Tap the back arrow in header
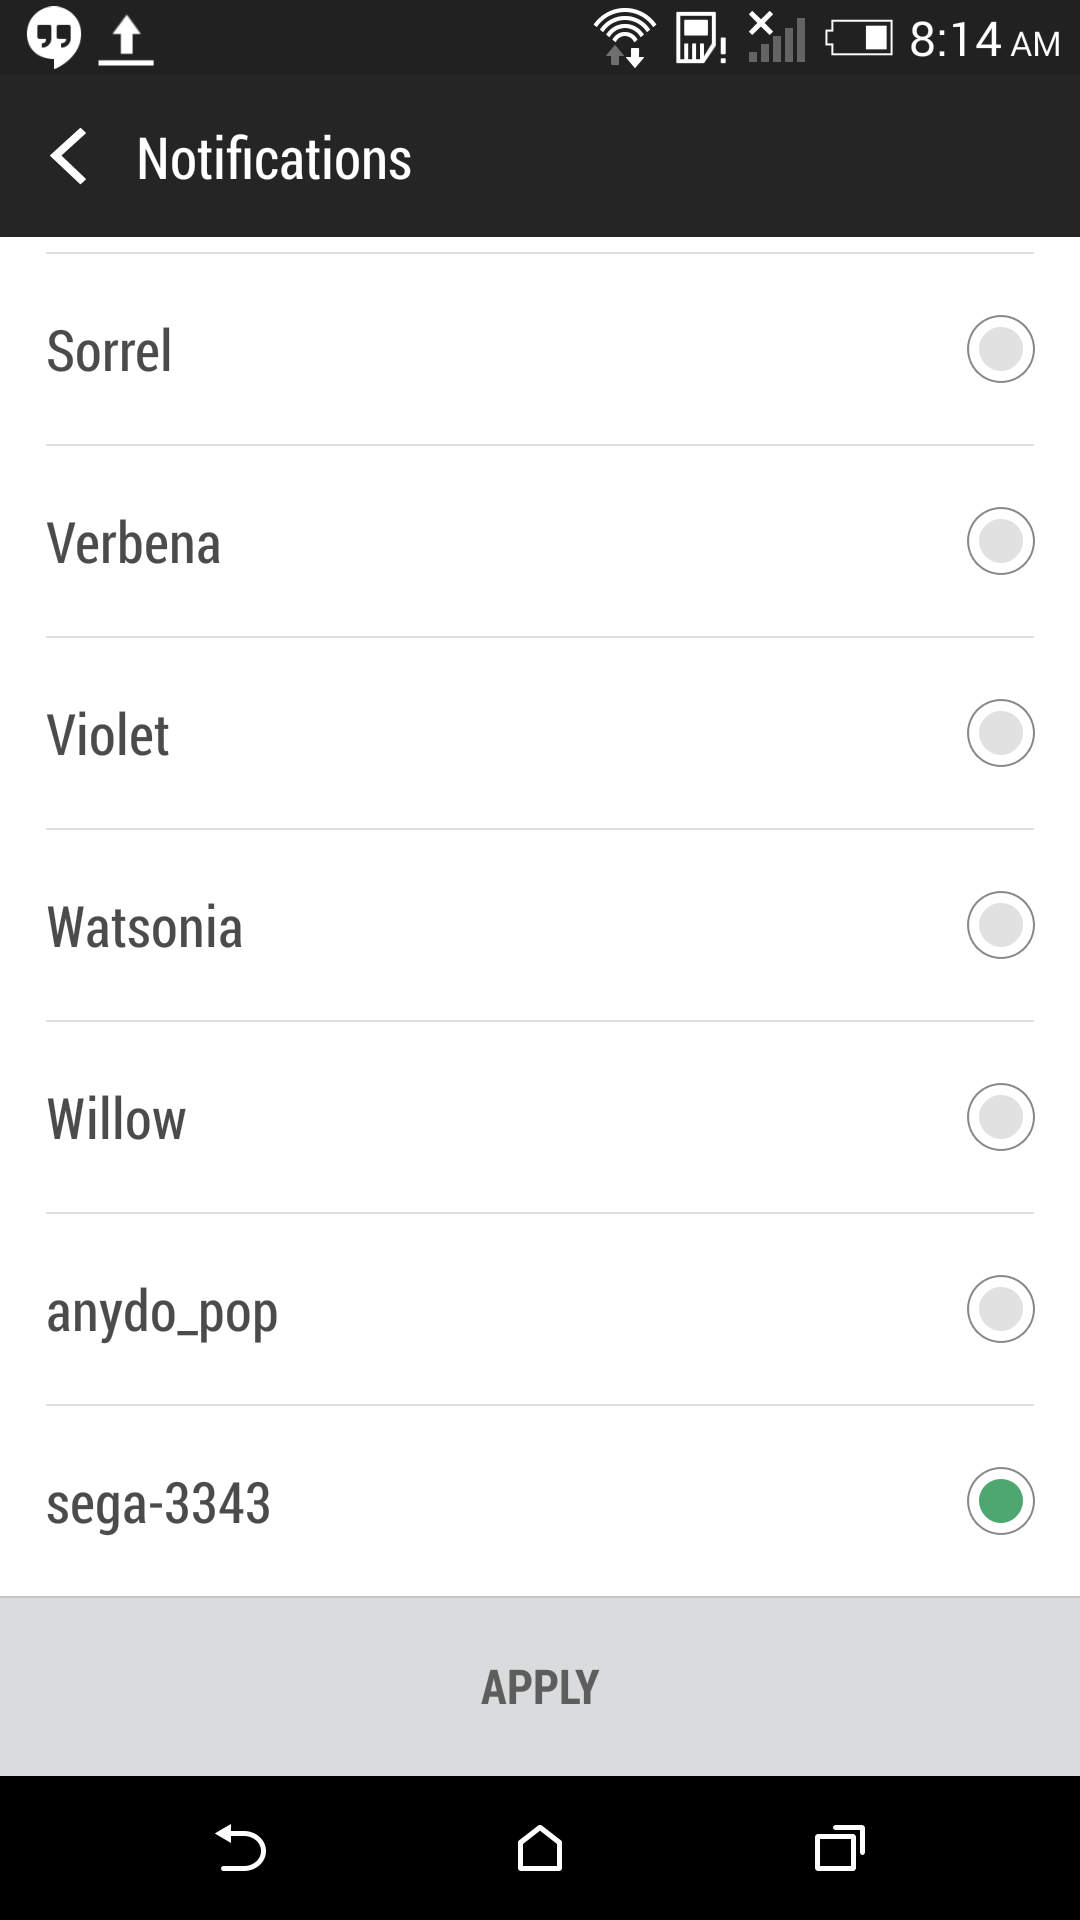Viewport: 1080px width, 1920px height. [68, 158]
